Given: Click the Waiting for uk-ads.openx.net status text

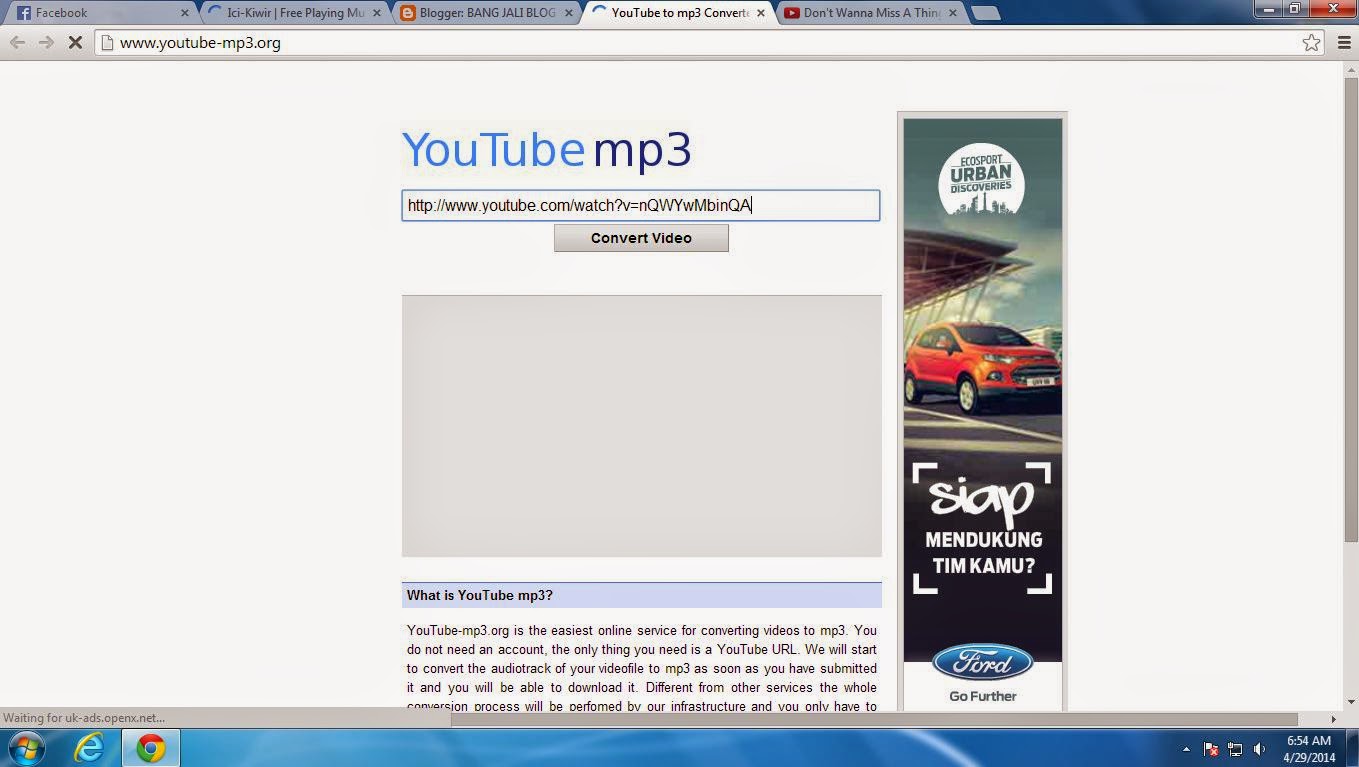Looking at the screenshot, I should [x=84, y=717].
